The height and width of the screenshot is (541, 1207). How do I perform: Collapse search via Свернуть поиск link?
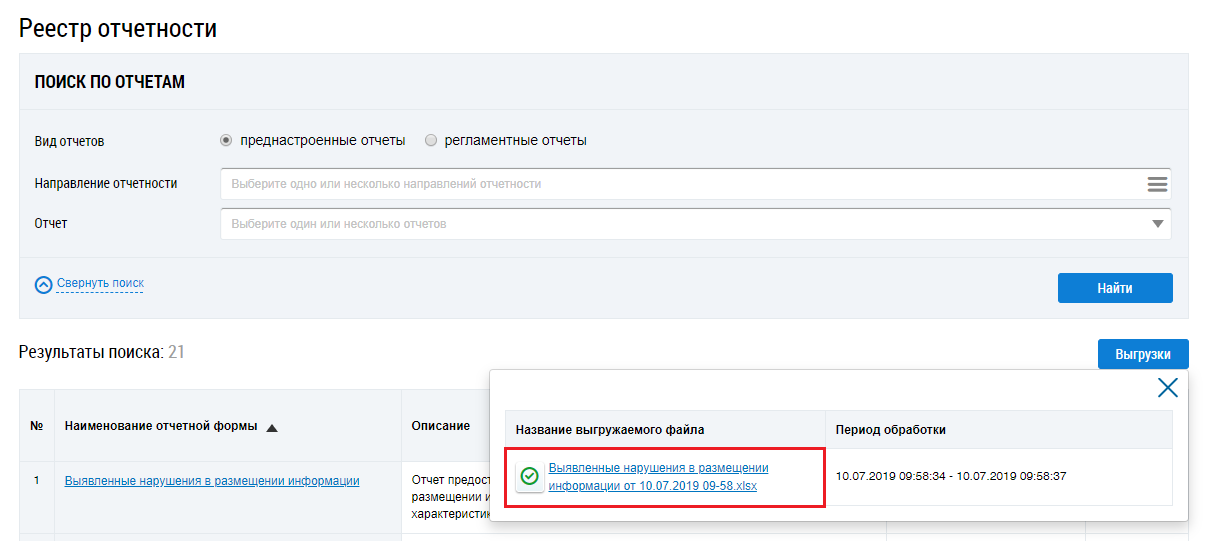coord(100,284)
